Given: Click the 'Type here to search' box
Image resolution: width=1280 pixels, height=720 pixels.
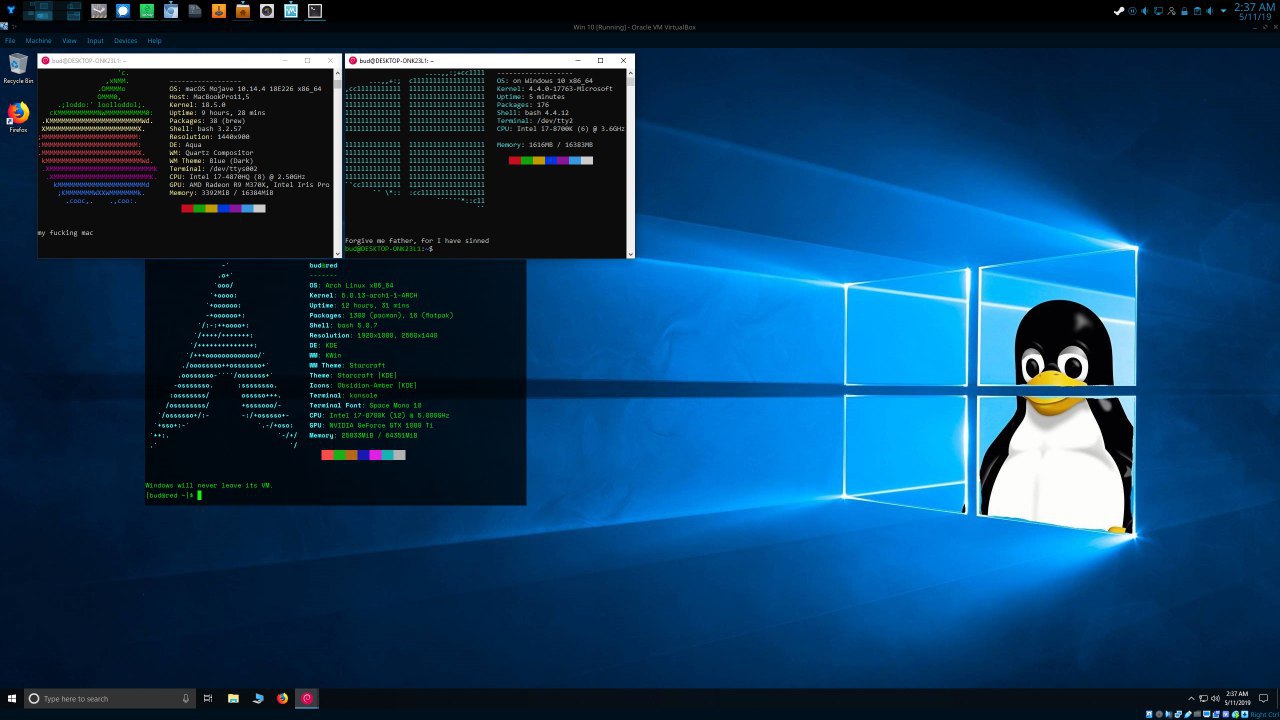Looking at the screenshot, I should (109, 698).
